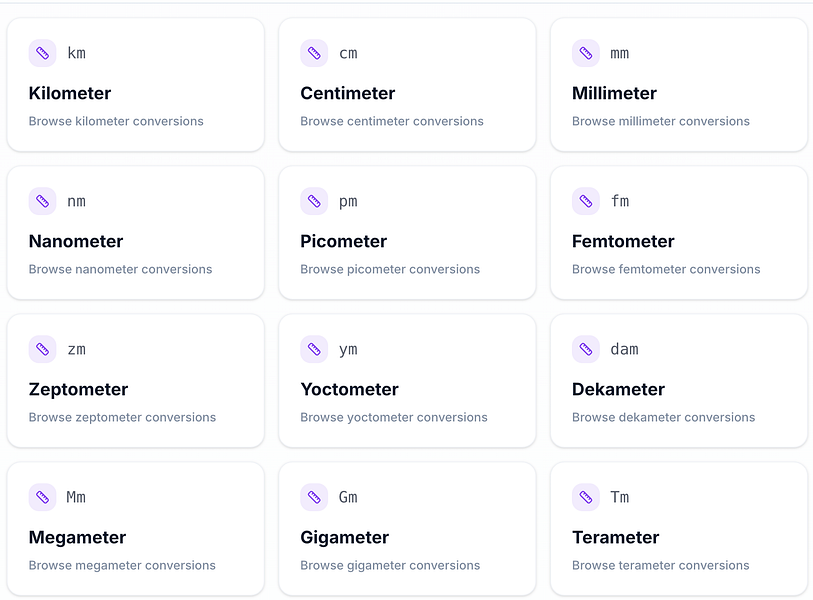This screenshot has width=813, height=600.
Task: Click the tag icon on the Dekameter card
Action: [x=585, y=349]
